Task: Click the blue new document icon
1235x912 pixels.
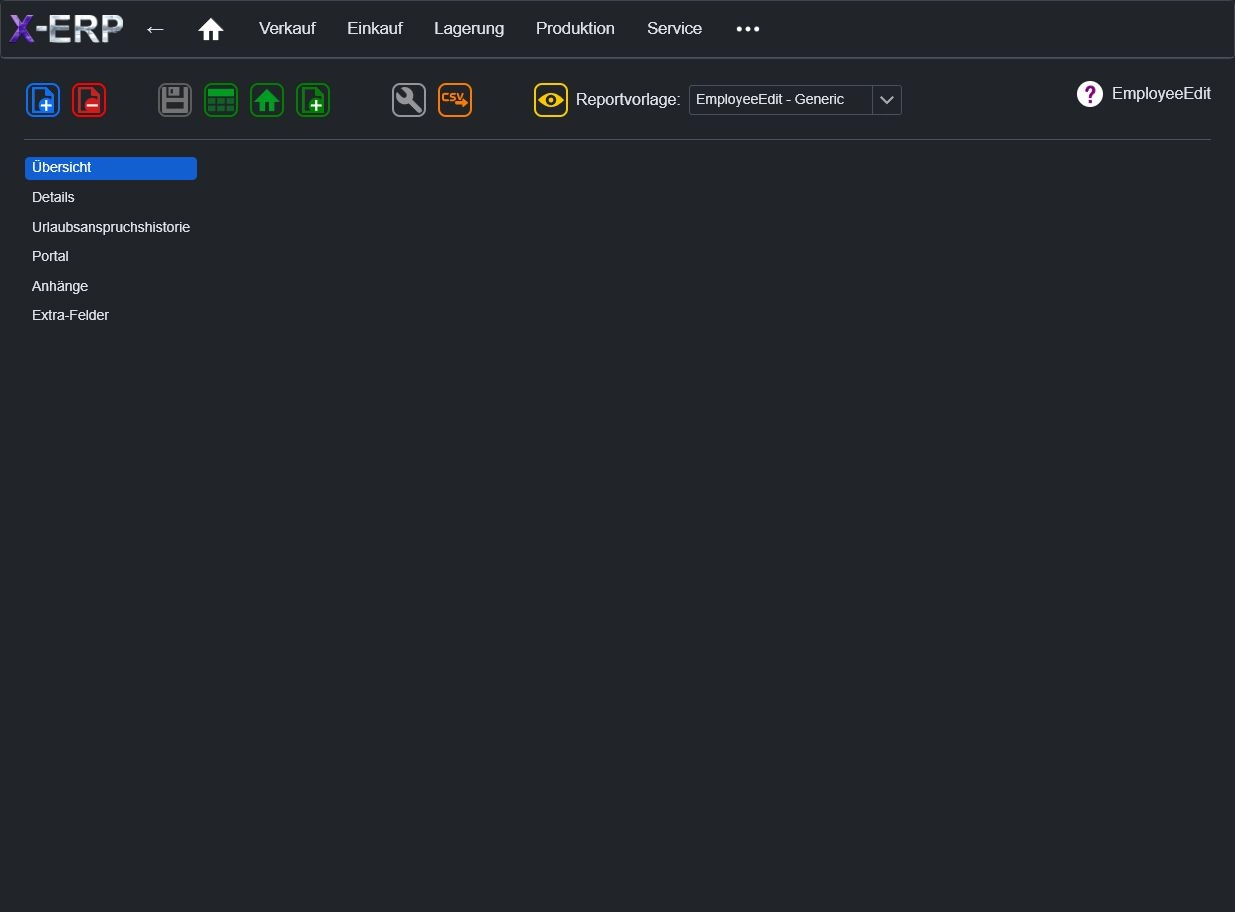Action: [43, 100]
